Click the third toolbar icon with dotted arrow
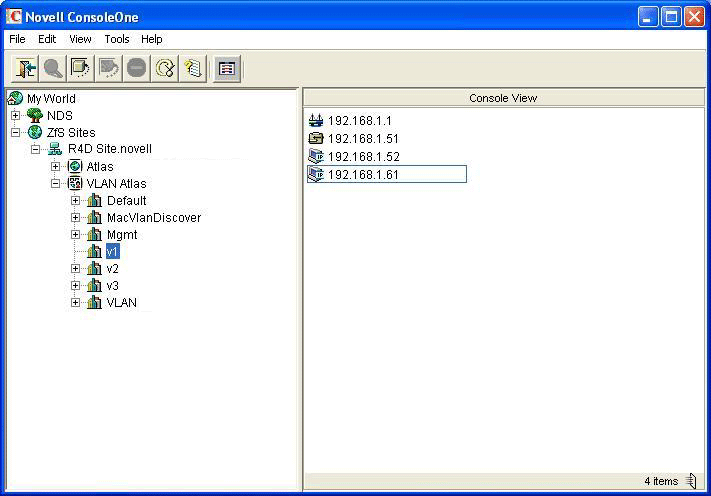This screenshot has height=496, width=711. (x=81, y=68)
